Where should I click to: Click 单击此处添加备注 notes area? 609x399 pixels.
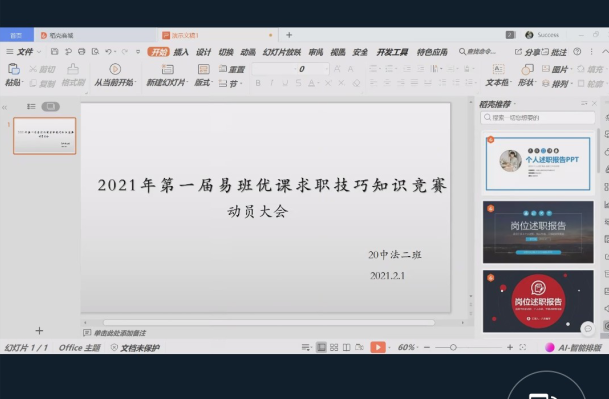(120, 333)
